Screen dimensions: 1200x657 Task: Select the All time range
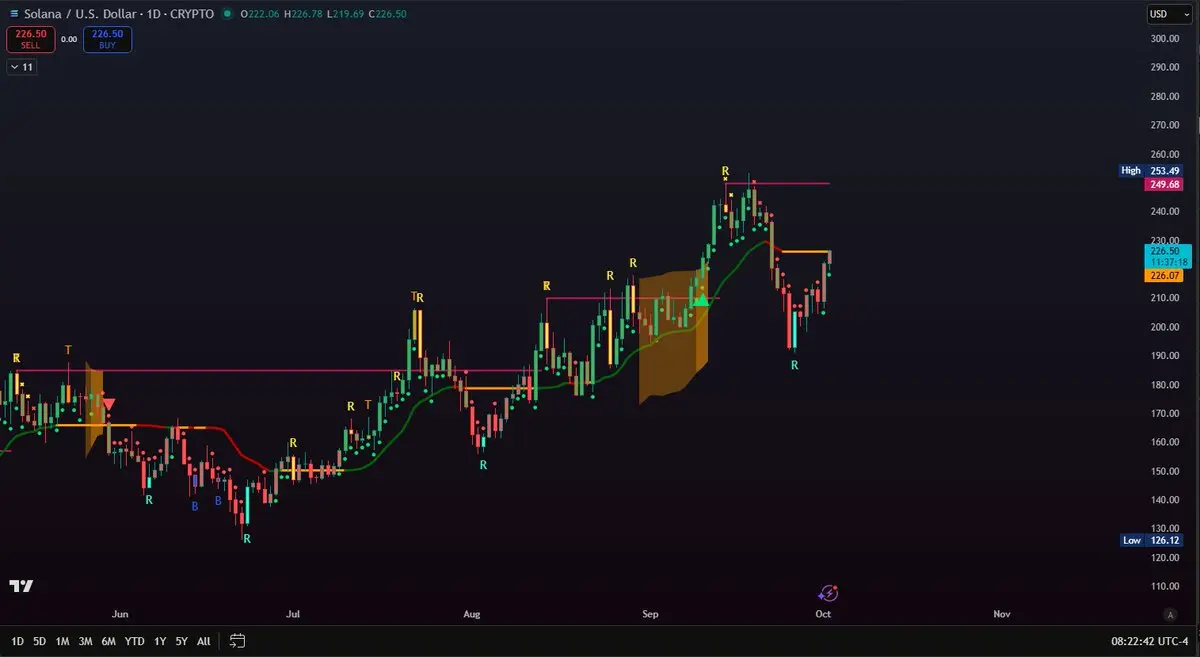[x=203, y=641]
